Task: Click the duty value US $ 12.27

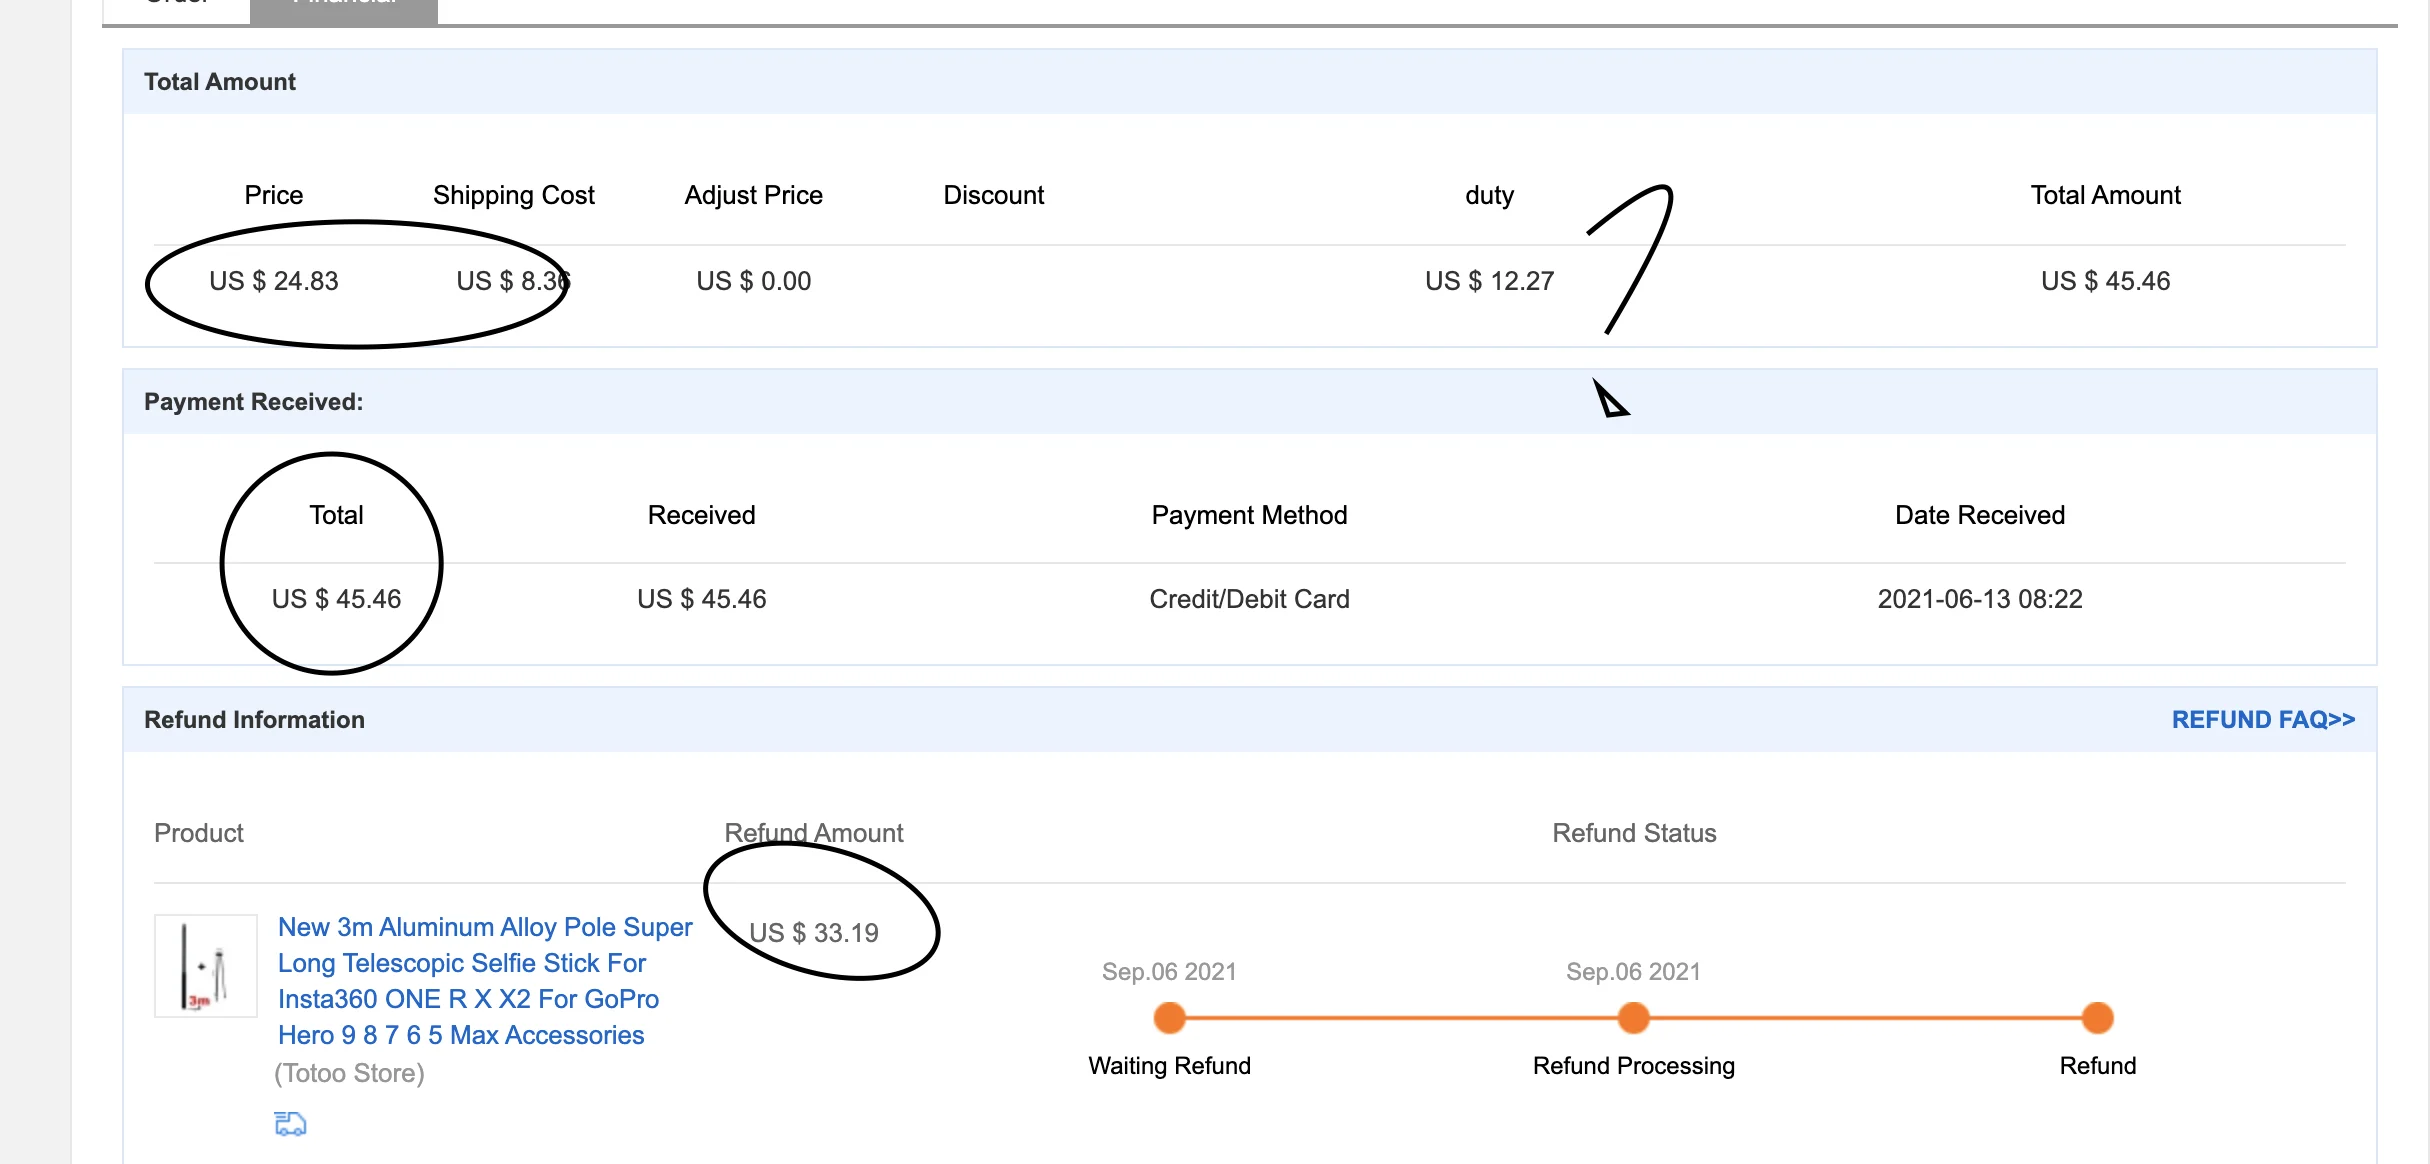Action: [1489, 281]
